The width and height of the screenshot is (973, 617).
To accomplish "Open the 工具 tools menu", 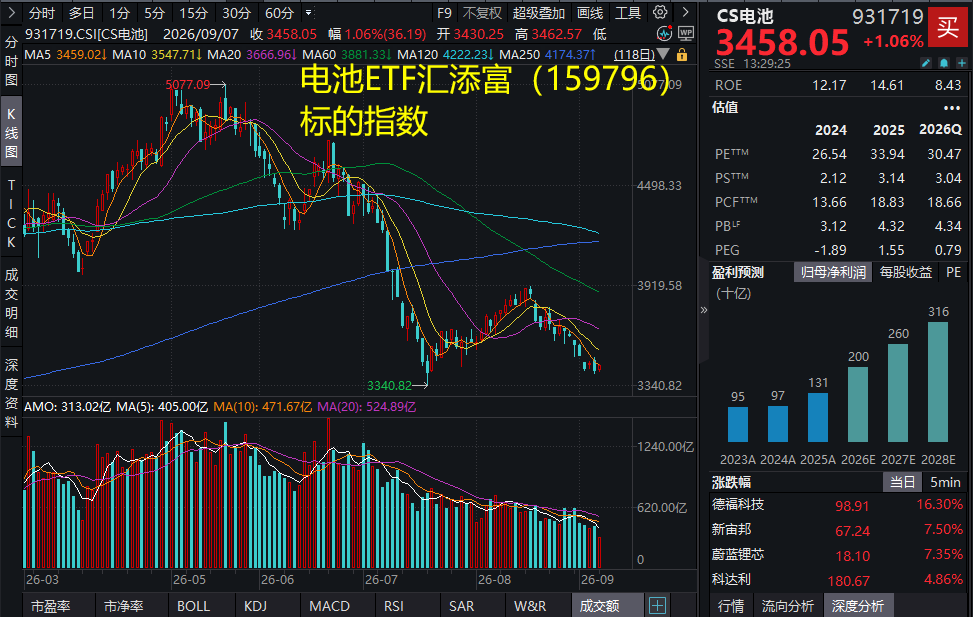I will click(628, 13).
